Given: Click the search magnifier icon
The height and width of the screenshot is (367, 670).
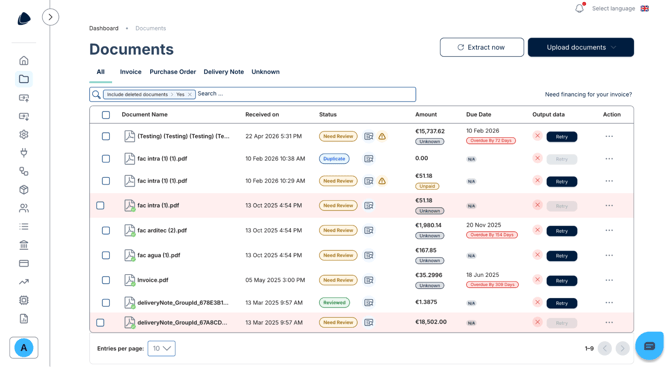Looking at the screenshot, I should point(96,94).
